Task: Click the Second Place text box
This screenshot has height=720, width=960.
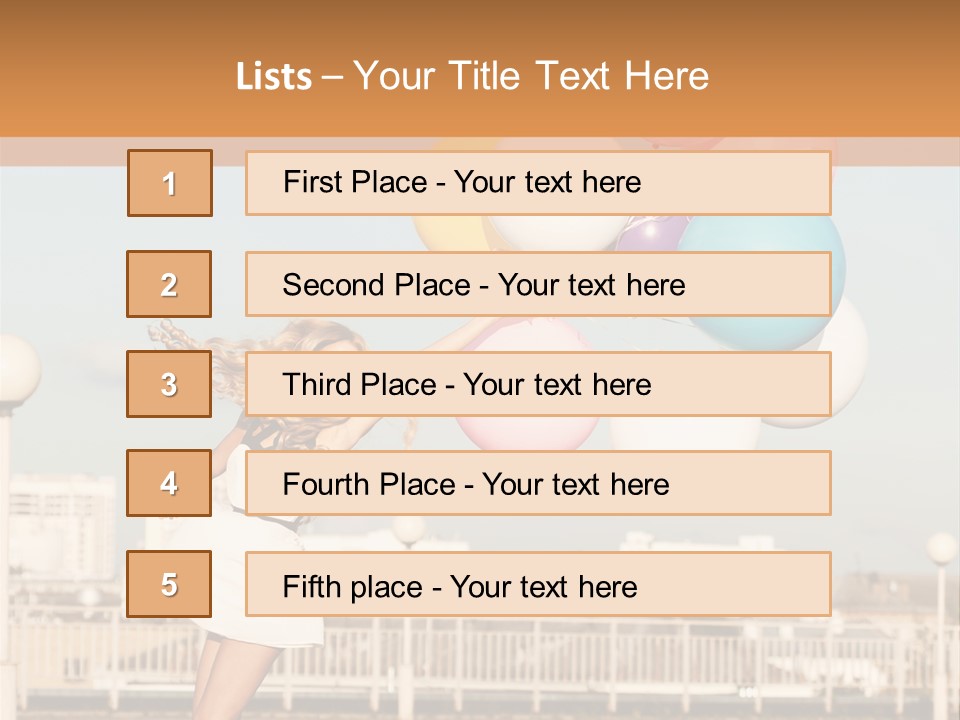Action: click(x=538, y=284)
